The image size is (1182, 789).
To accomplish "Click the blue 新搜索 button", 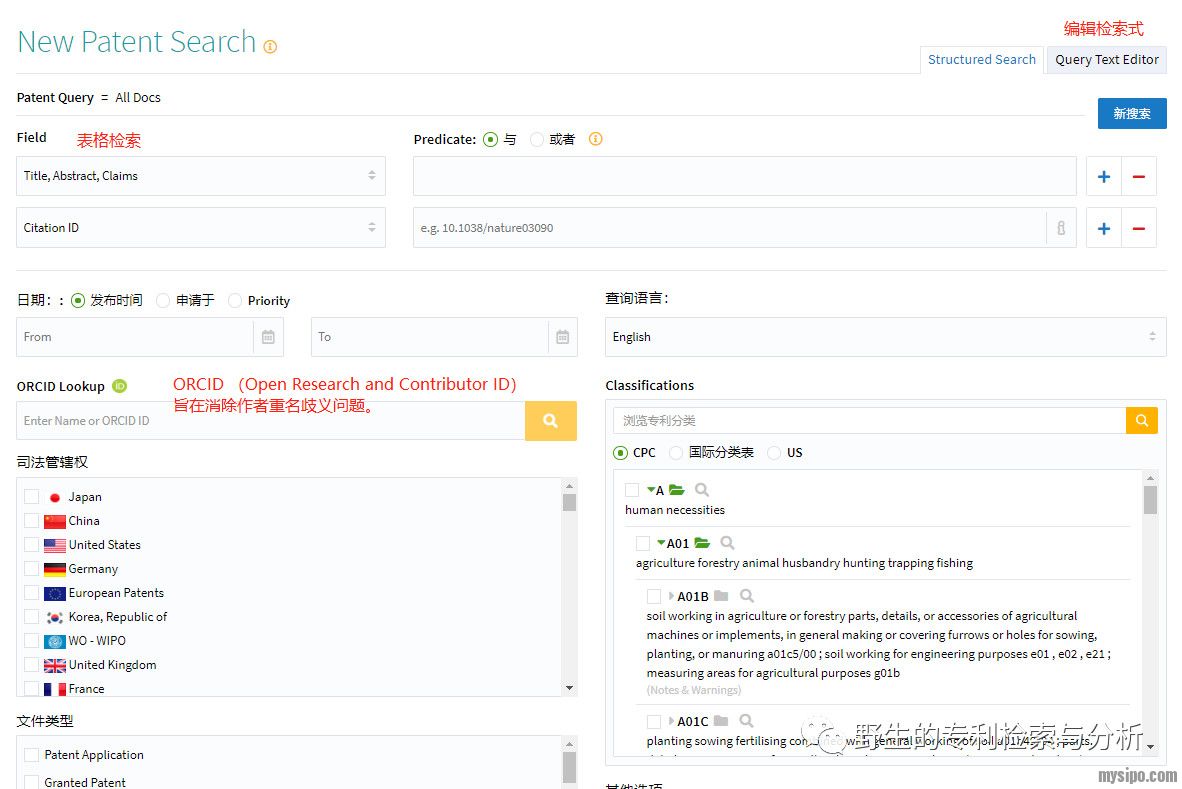I will point(1131,114).
